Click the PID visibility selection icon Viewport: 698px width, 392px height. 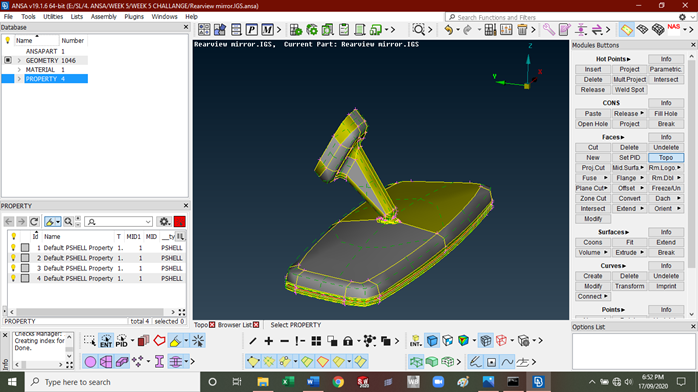pyautogui.click(x=122, y=341)
